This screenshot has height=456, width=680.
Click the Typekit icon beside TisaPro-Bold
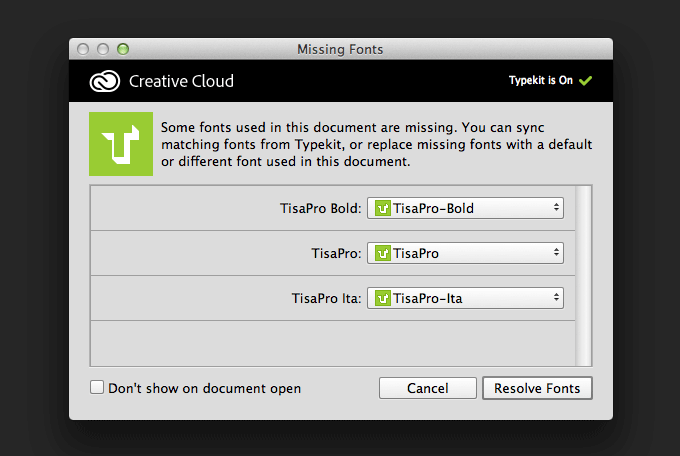click(x=382, y=209)
